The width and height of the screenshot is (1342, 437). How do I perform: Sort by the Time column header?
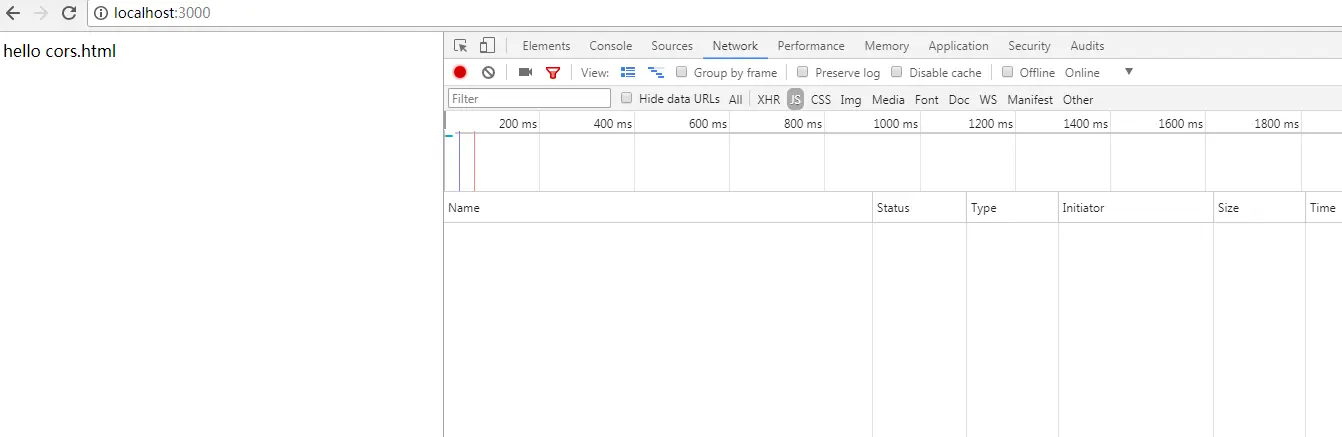coord(1323,208)
